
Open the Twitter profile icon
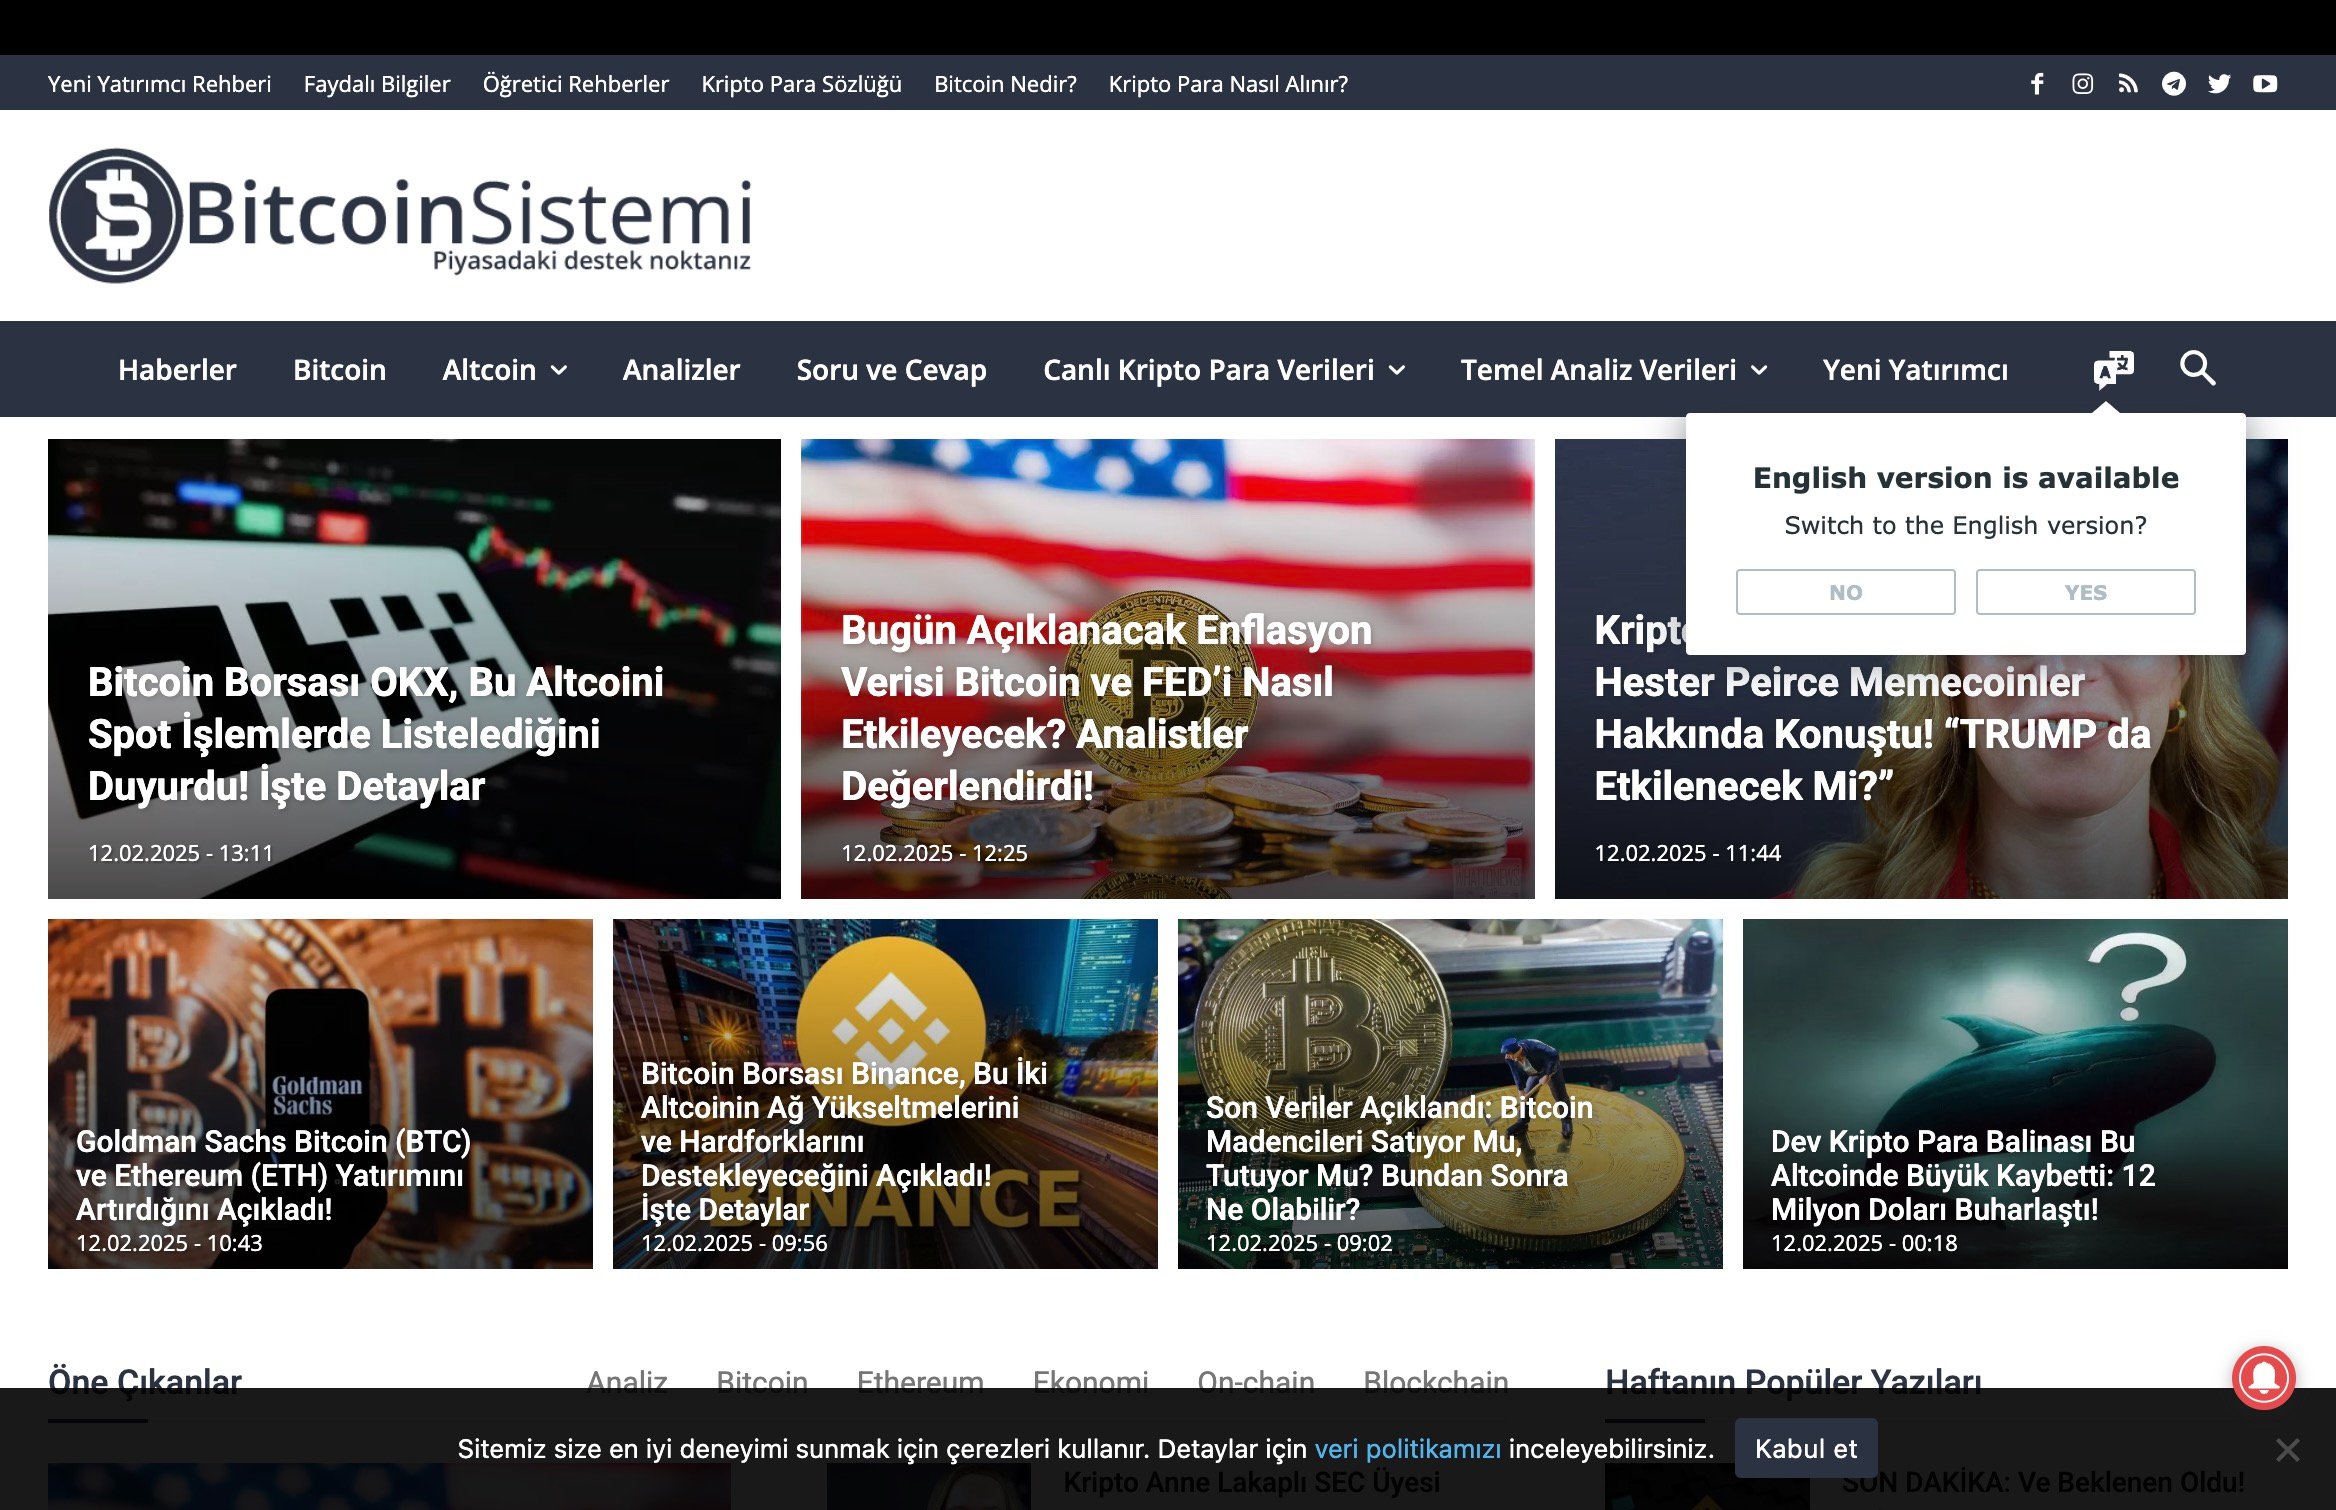coord(2220,84)
